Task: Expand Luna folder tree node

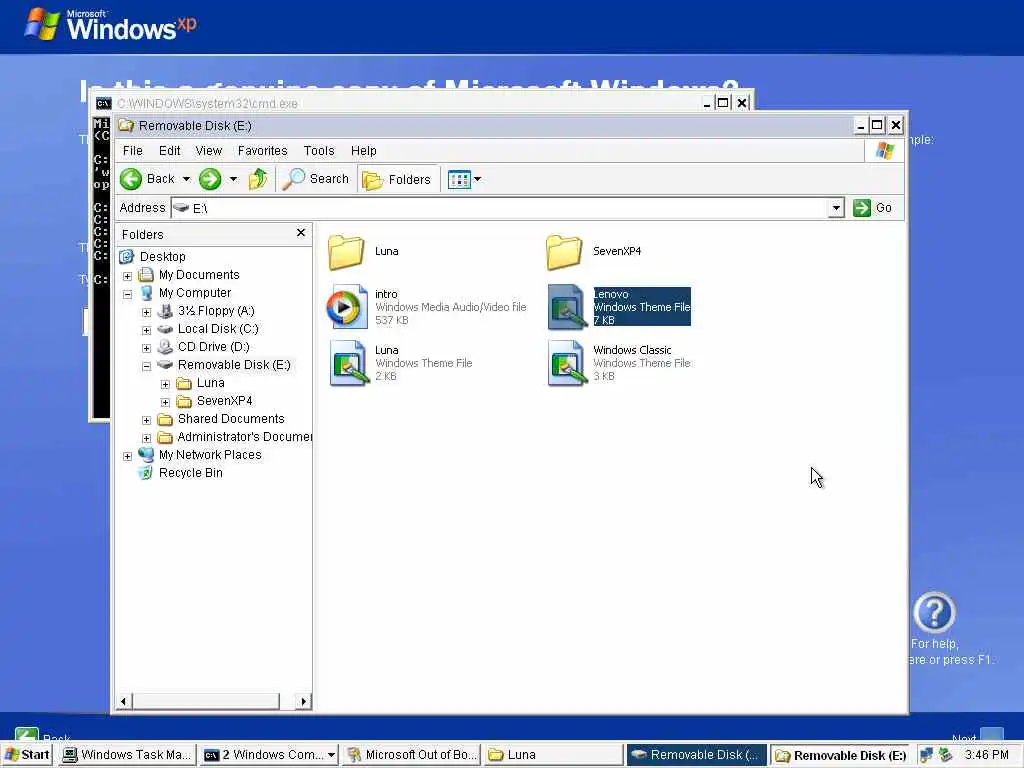Action: point(165,384)
